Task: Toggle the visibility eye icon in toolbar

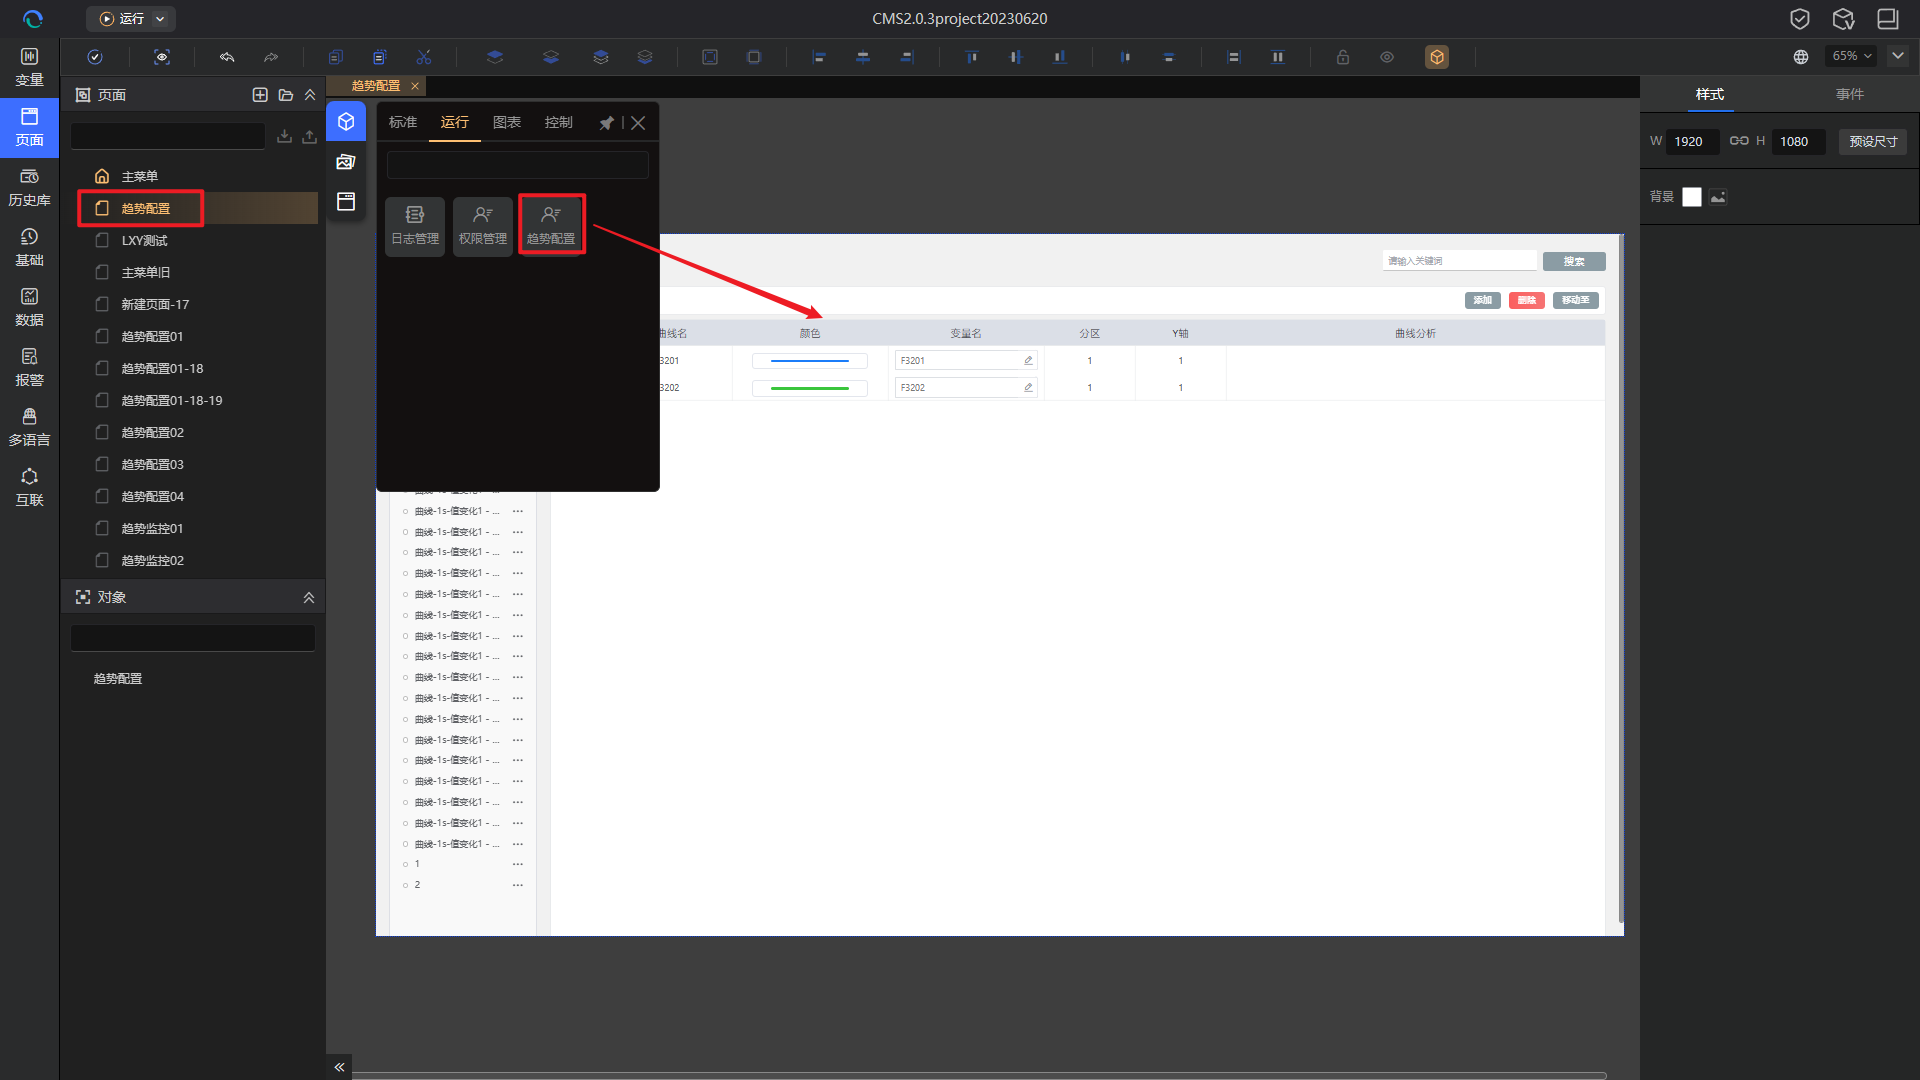Action: coord(1387,57)
